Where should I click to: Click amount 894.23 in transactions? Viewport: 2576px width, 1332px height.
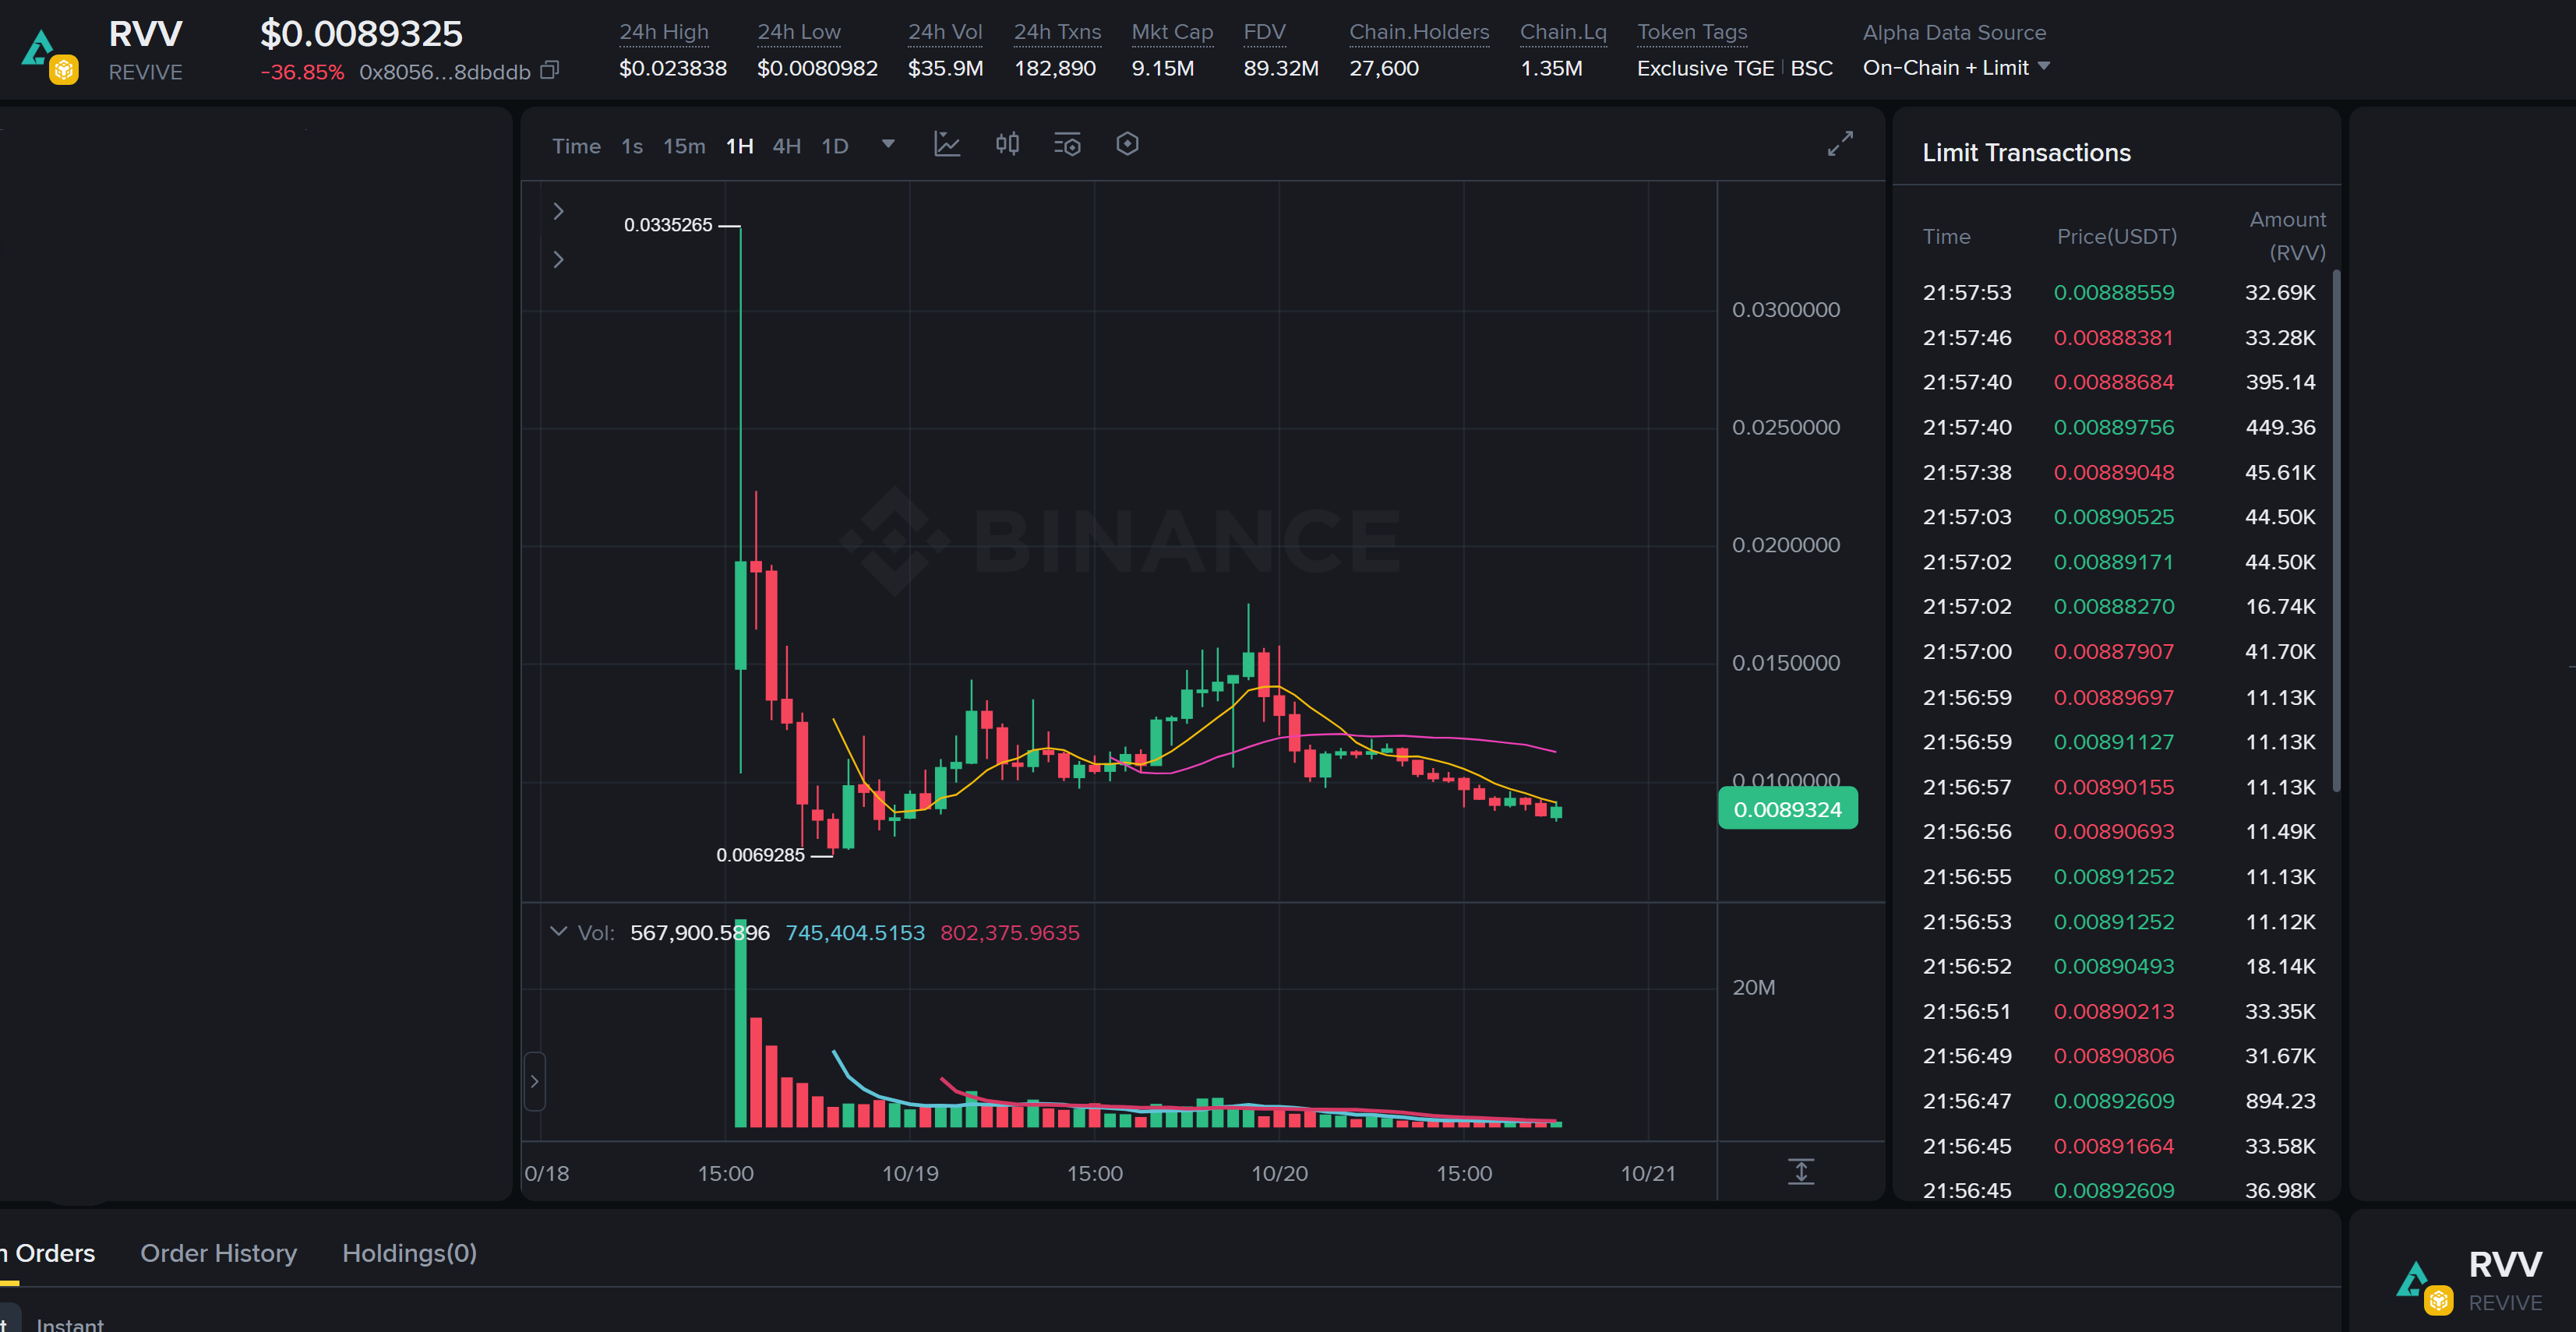coord(2280,1101)
